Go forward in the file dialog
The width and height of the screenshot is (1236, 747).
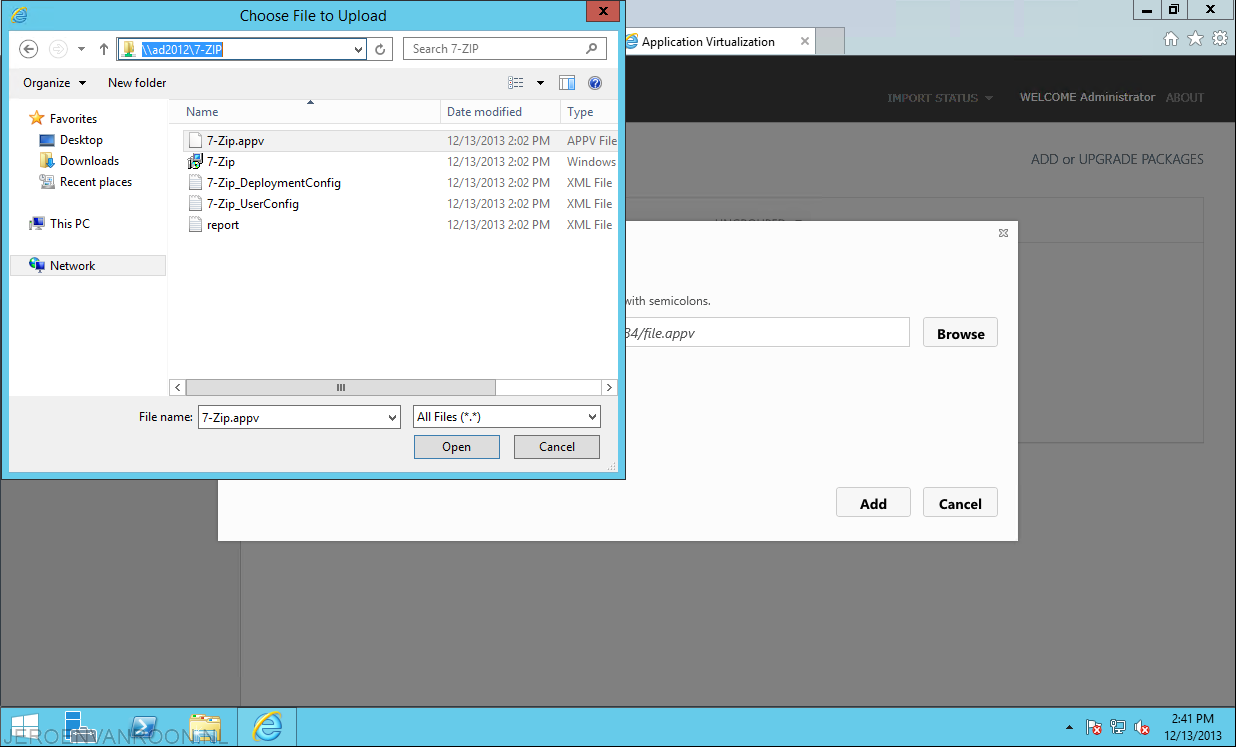point(58,48)
